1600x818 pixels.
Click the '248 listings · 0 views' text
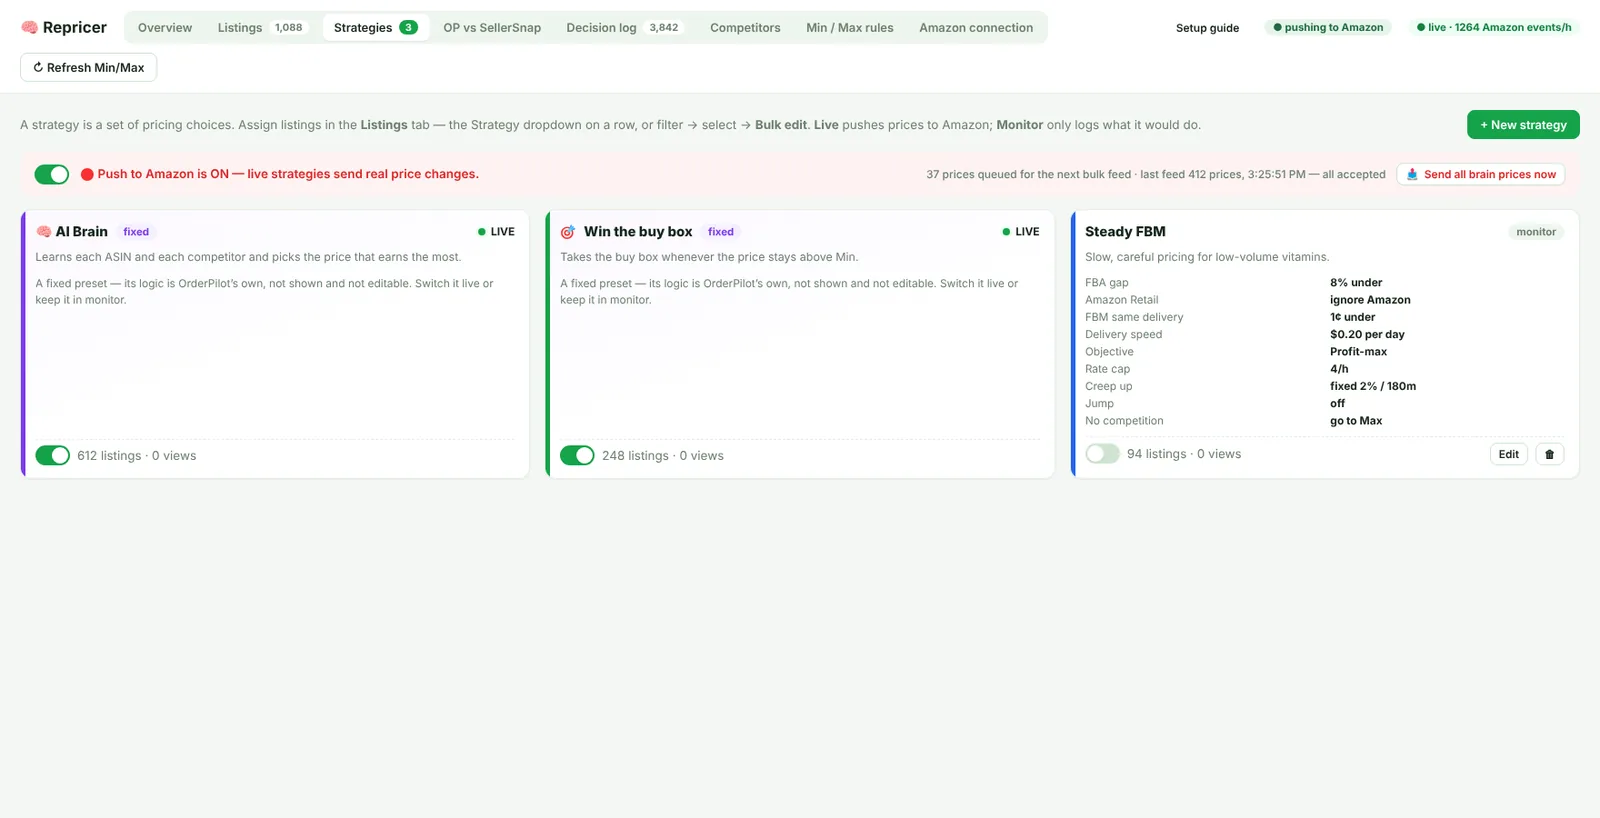point(663,456)
